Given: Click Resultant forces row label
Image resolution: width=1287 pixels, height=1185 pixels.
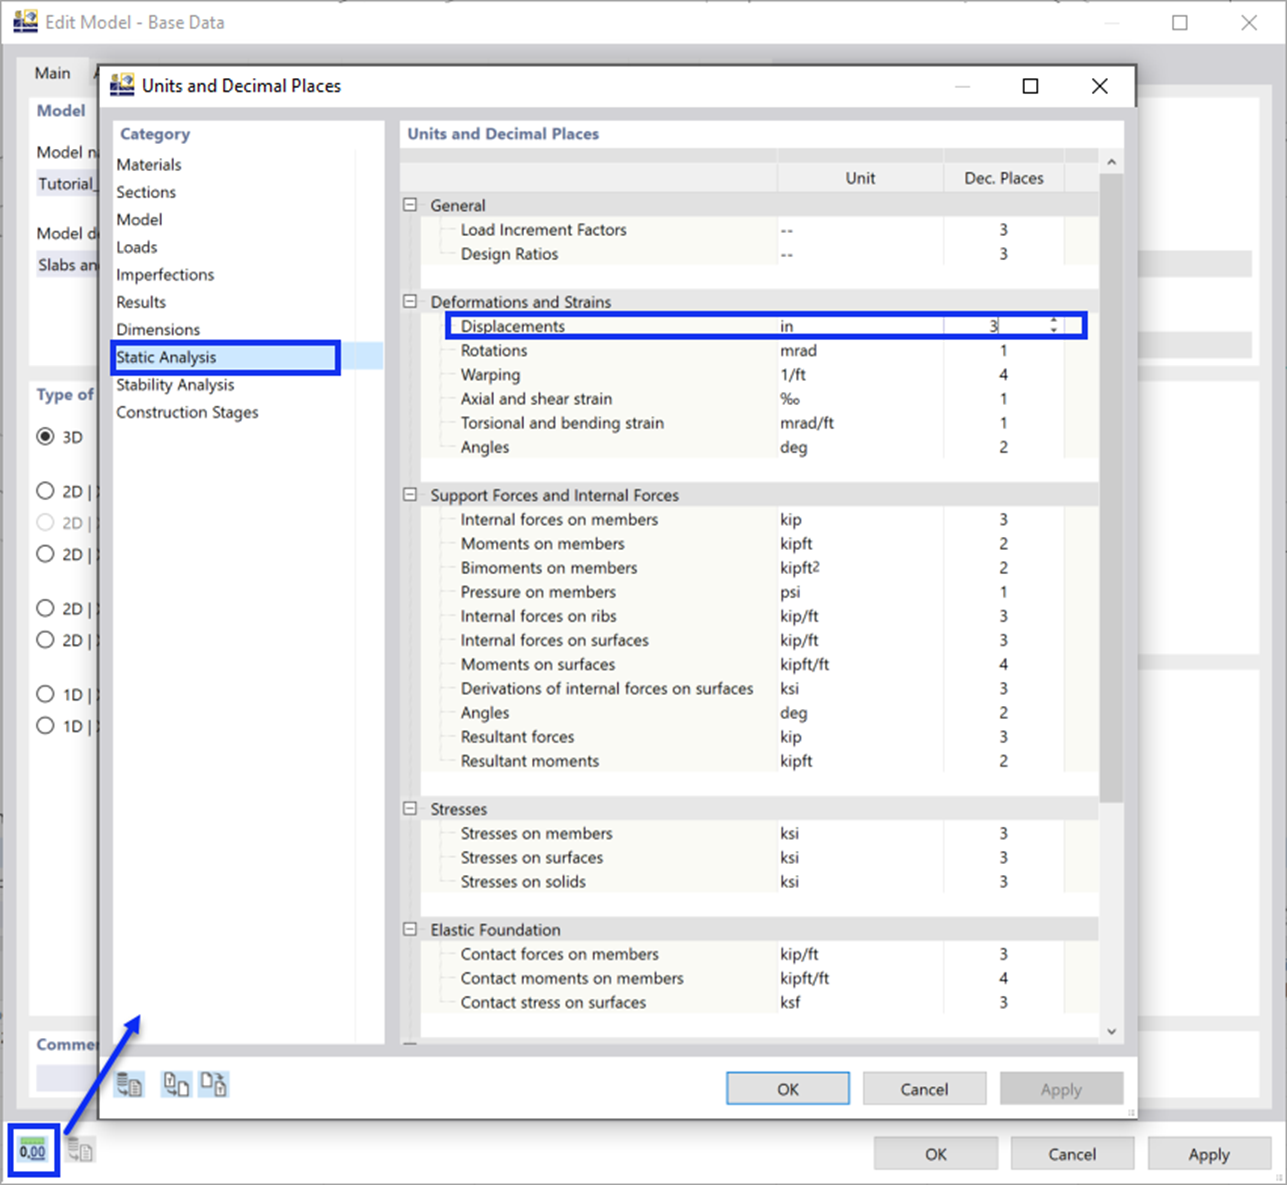Looking at the screenshot, I should coord(517,737).
